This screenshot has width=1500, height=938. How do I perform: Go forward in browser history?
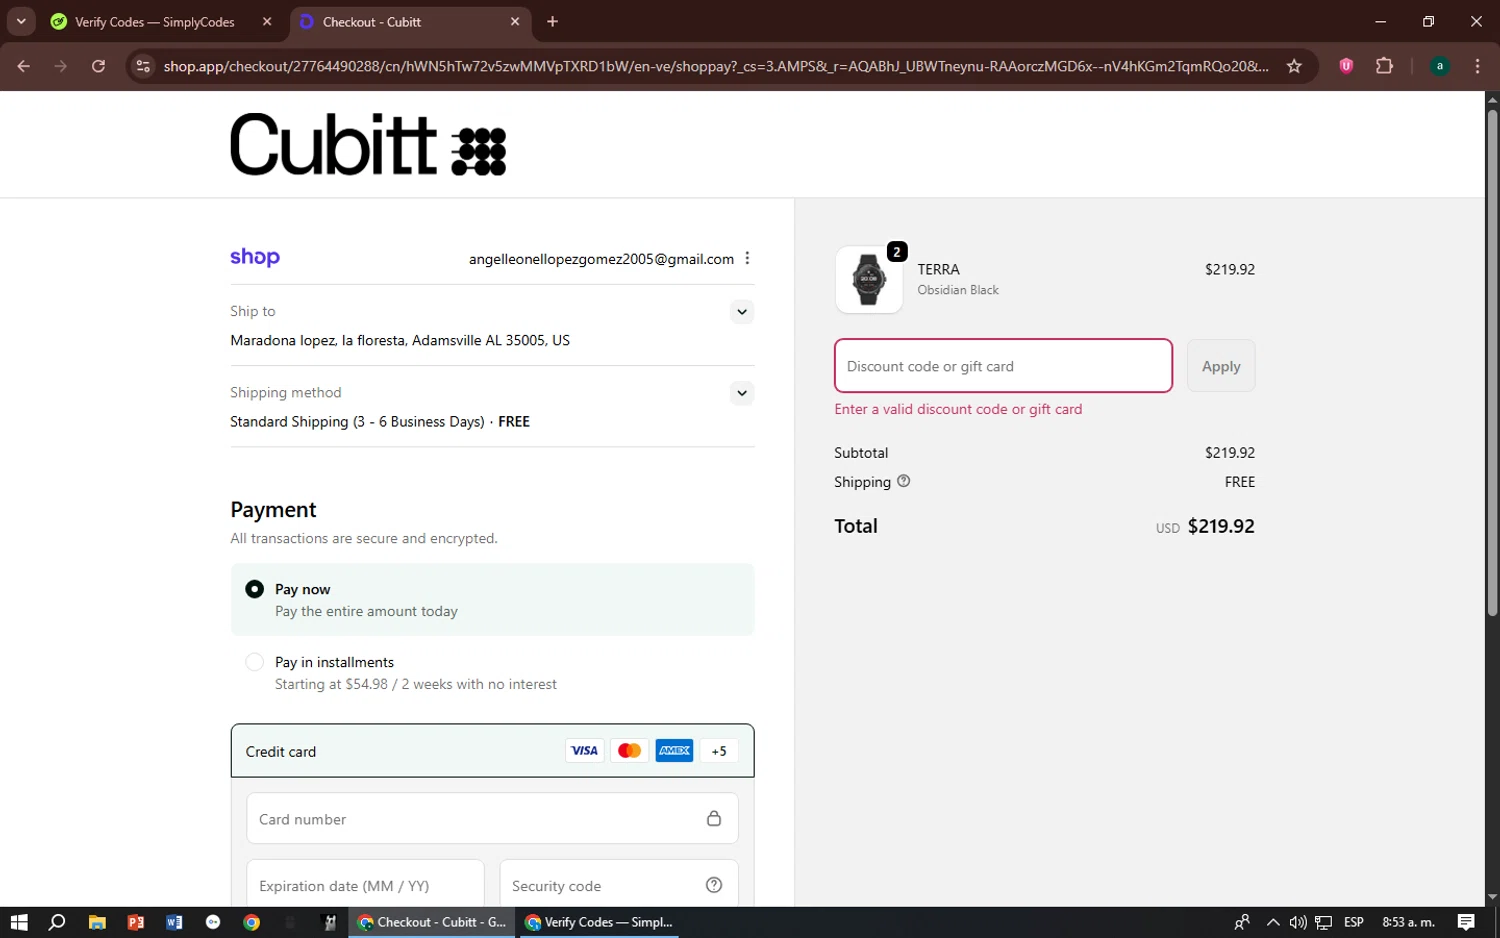click(61, 66)
